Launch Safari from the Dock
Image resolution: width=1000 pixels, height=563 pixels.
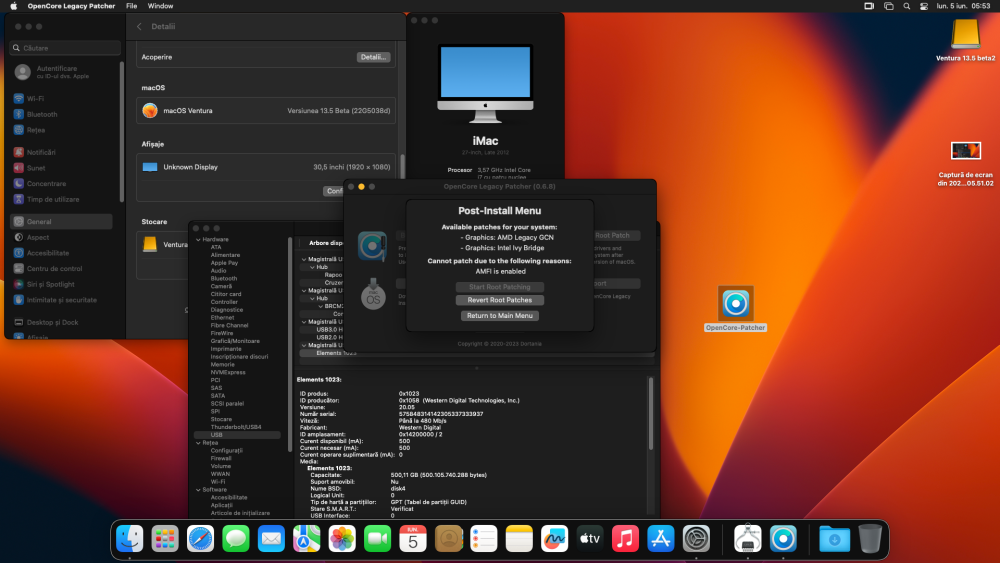click(200, 539)
